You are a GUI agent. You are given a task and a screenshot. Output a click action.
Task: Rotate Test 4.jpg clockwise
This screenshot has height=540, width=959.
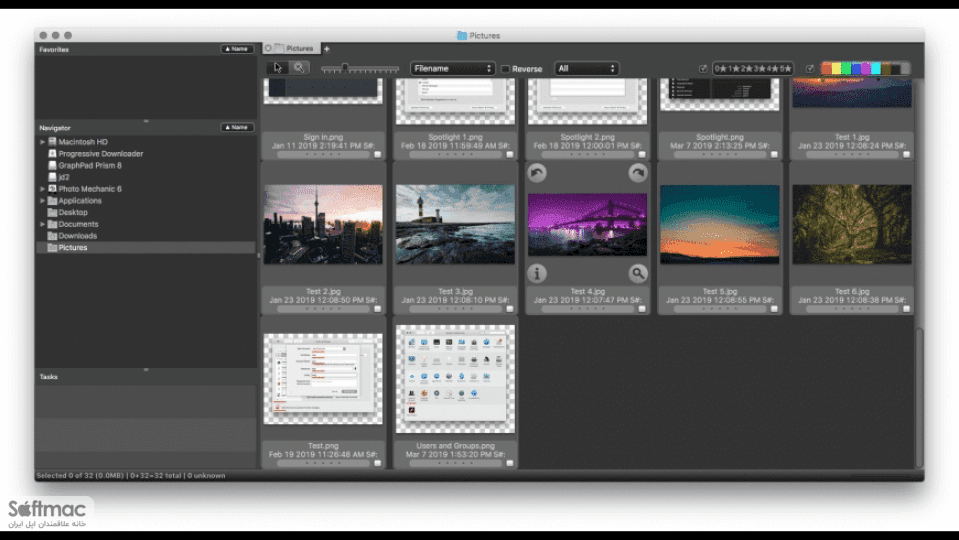[637, 173]
